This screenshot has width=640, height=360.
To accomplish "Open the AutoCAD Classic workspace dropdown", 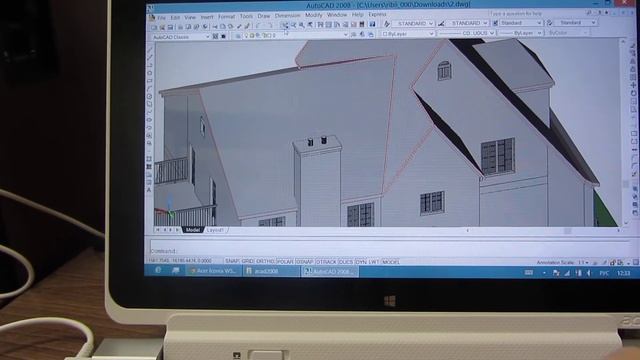I will coord(181,37).
